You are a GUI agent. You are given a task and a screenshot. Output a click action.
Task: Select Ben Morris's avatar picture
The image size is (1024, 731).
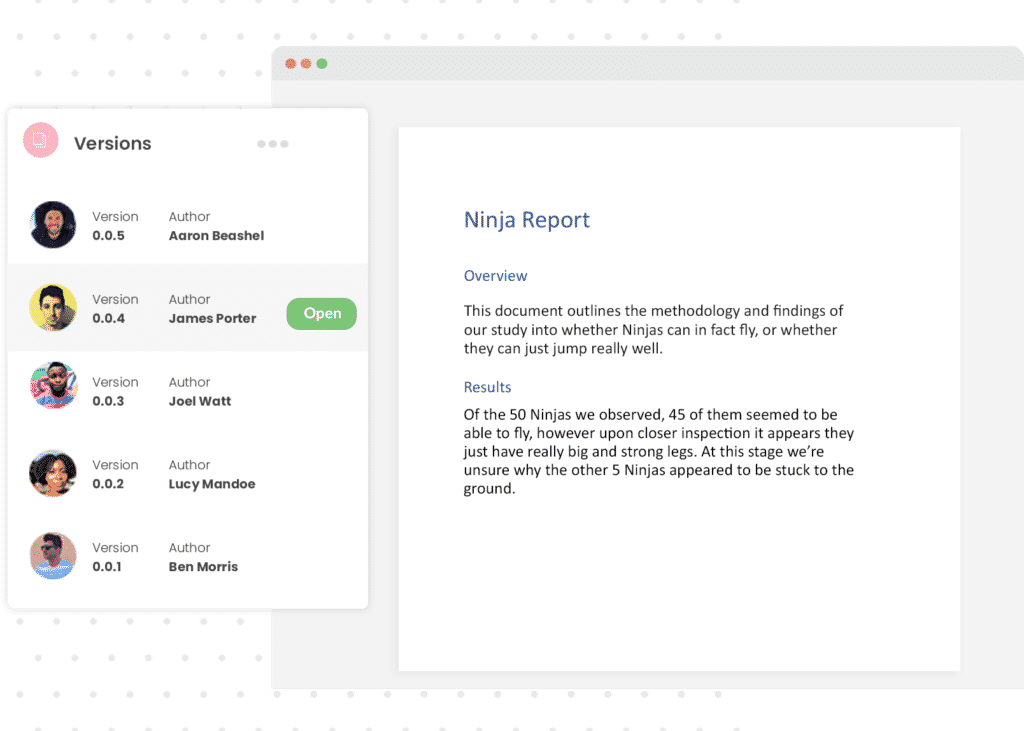(52, 555)
